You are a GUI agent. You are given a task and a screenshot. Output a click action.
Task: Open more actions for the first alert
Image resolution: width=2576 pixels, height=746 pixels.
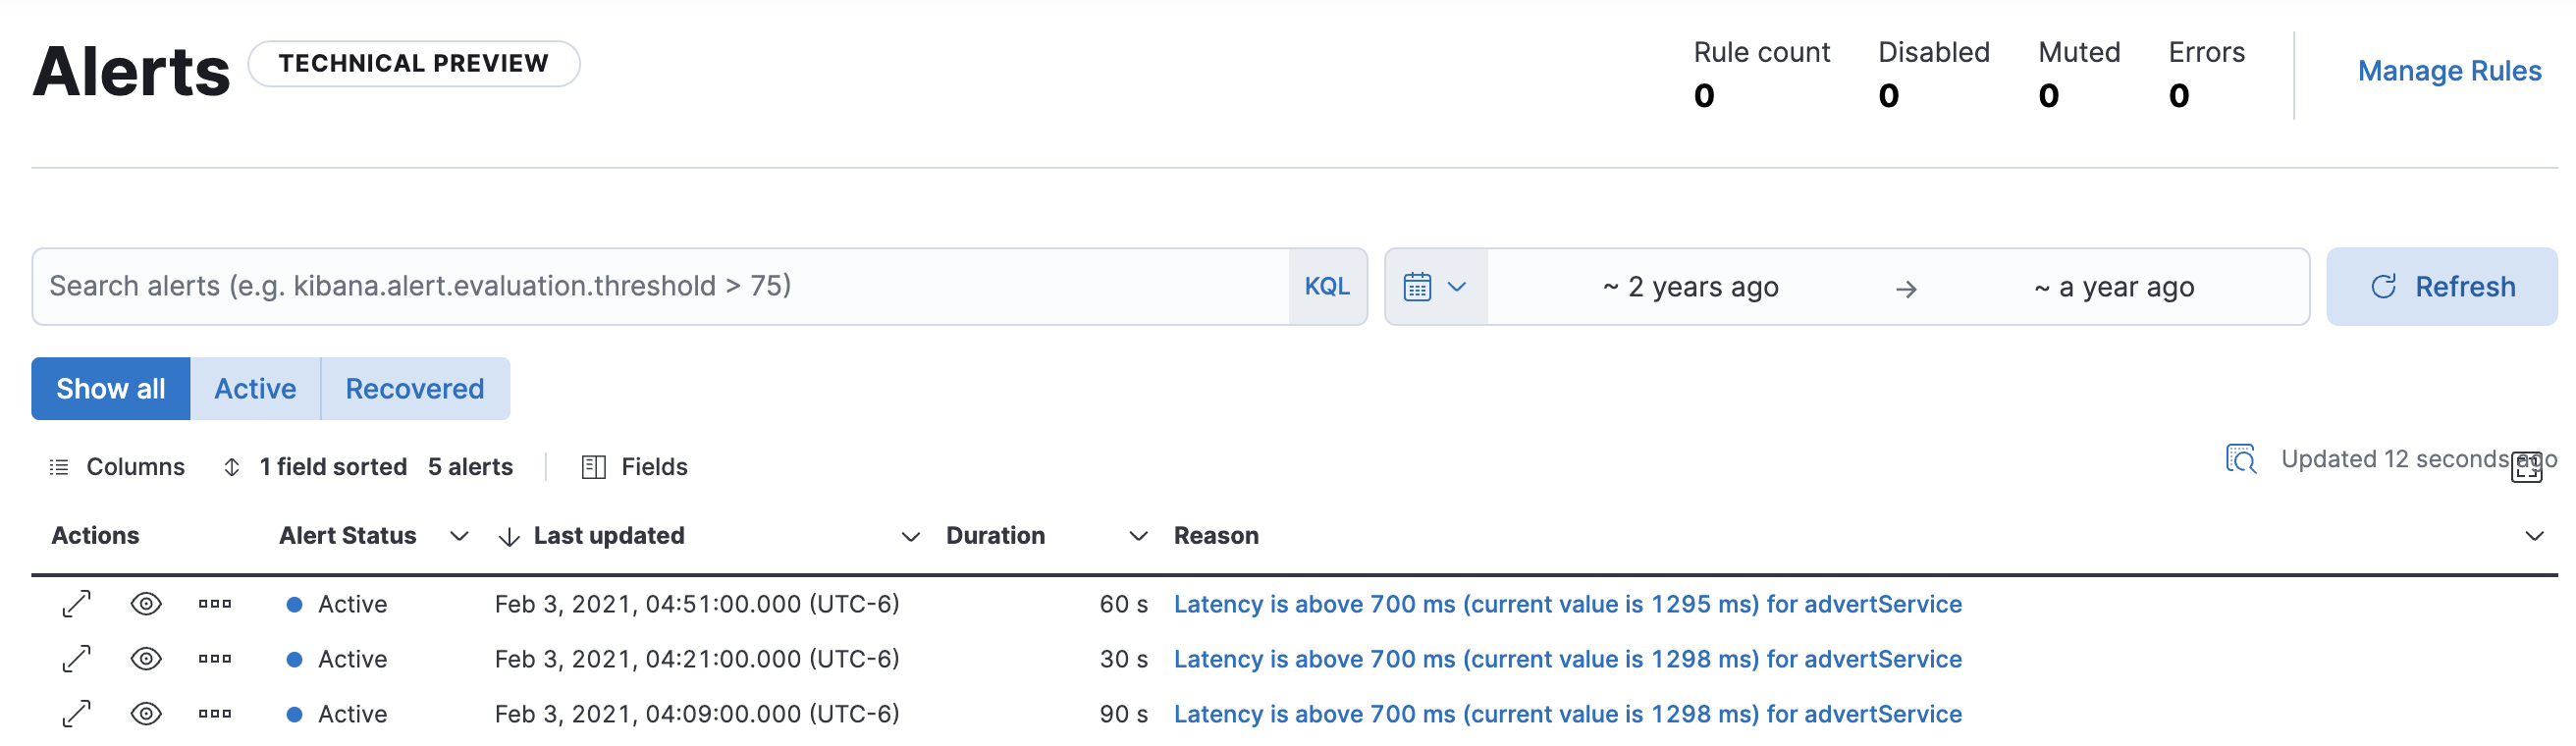(x=214, y=604)
